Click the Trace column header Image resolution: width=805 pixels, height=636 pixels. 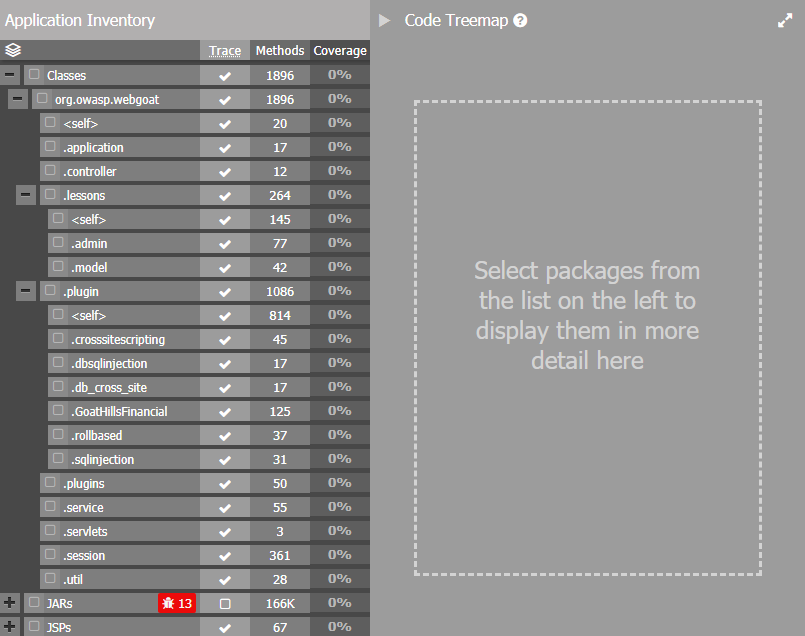point(225,51)
